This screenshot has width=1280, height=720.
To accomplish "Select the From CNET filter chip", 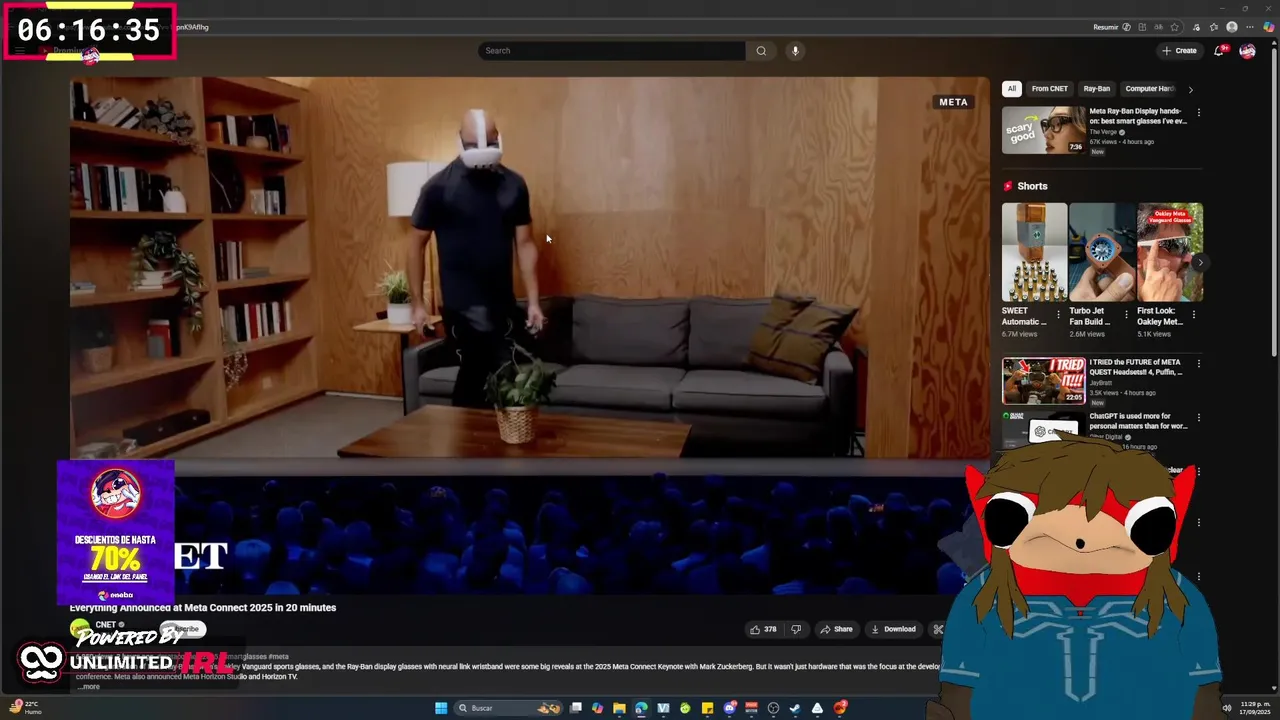I will point(1049,89).
